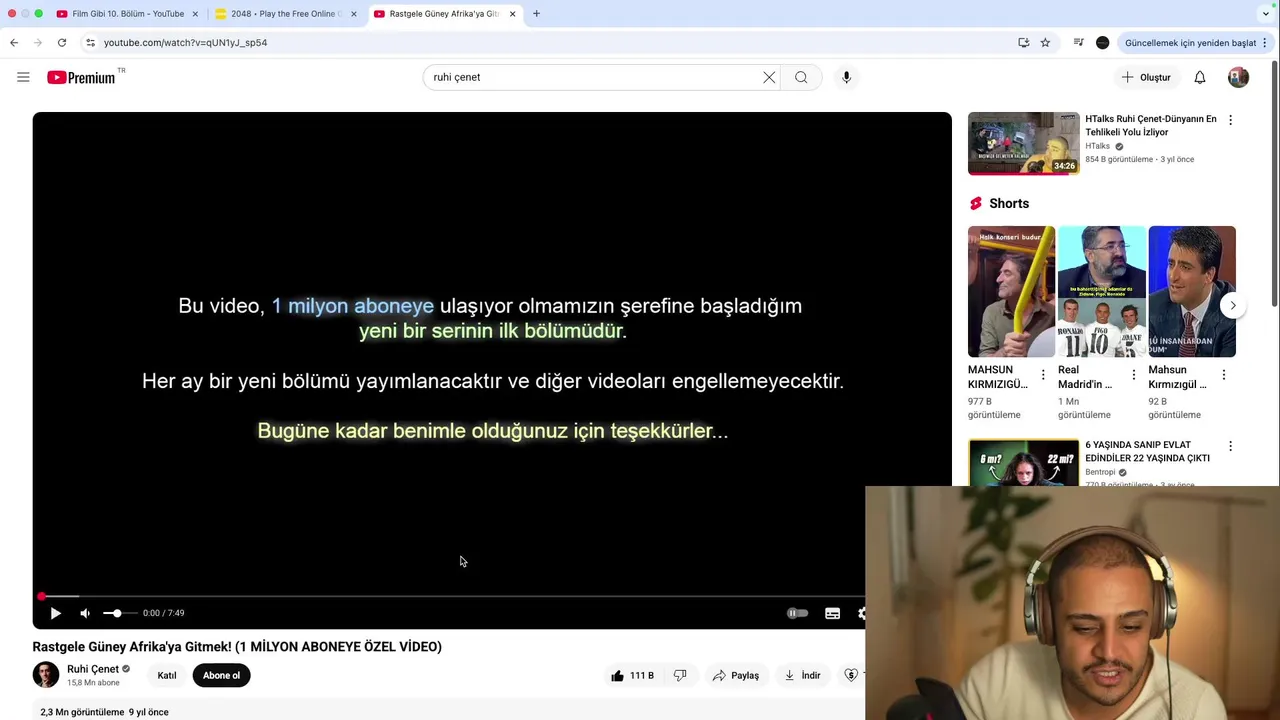This screenshot has height=720, width=1280.
Task: Like the video (111 B)
Action: (632, 675)
